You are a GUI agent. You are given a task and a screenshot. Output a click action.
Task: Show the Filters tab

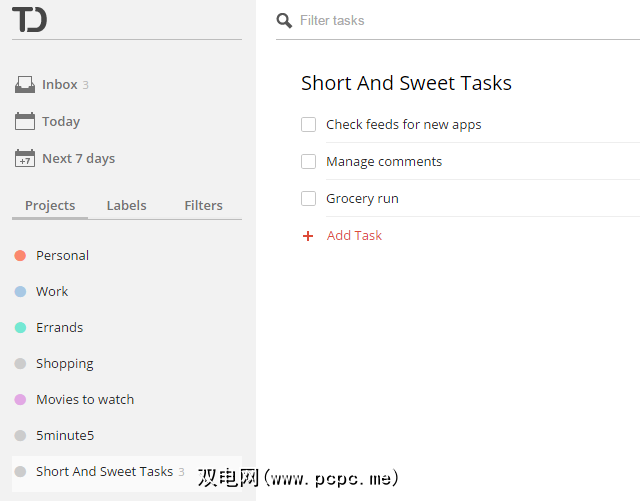[x=203, y=206]
